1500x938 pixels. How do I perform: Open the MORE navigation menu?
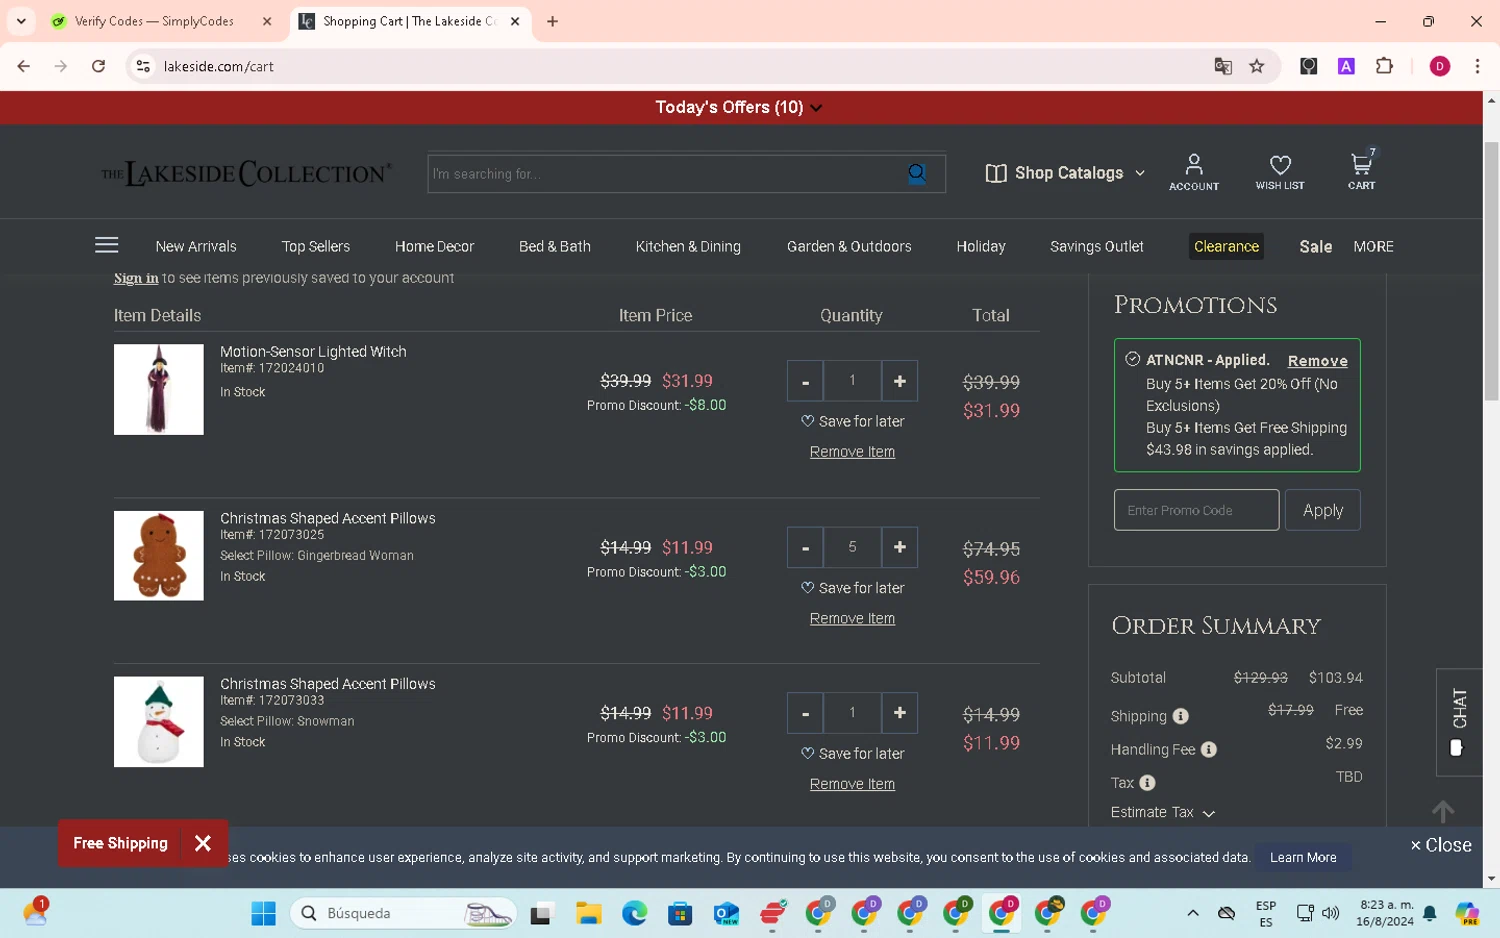click(x=1373, y=246)
